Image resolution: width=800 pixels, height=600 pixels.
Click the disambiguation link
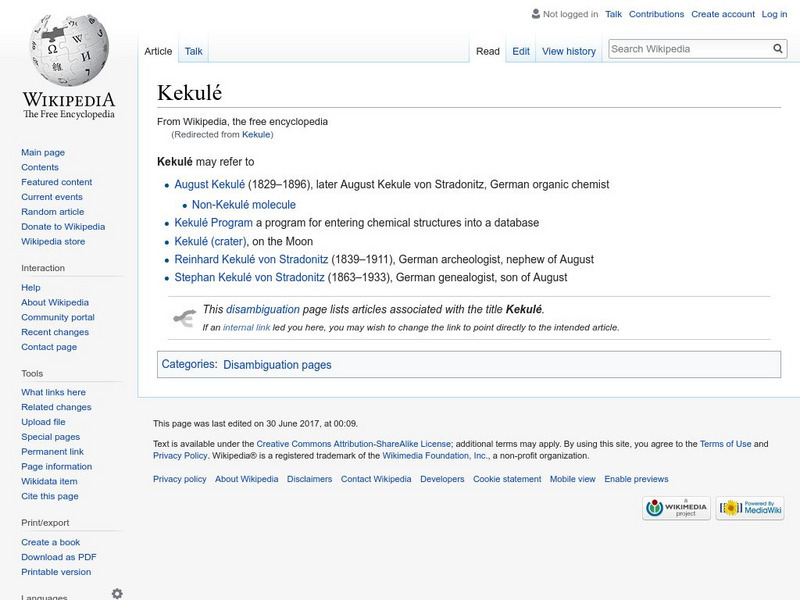(x=262, y=309)
